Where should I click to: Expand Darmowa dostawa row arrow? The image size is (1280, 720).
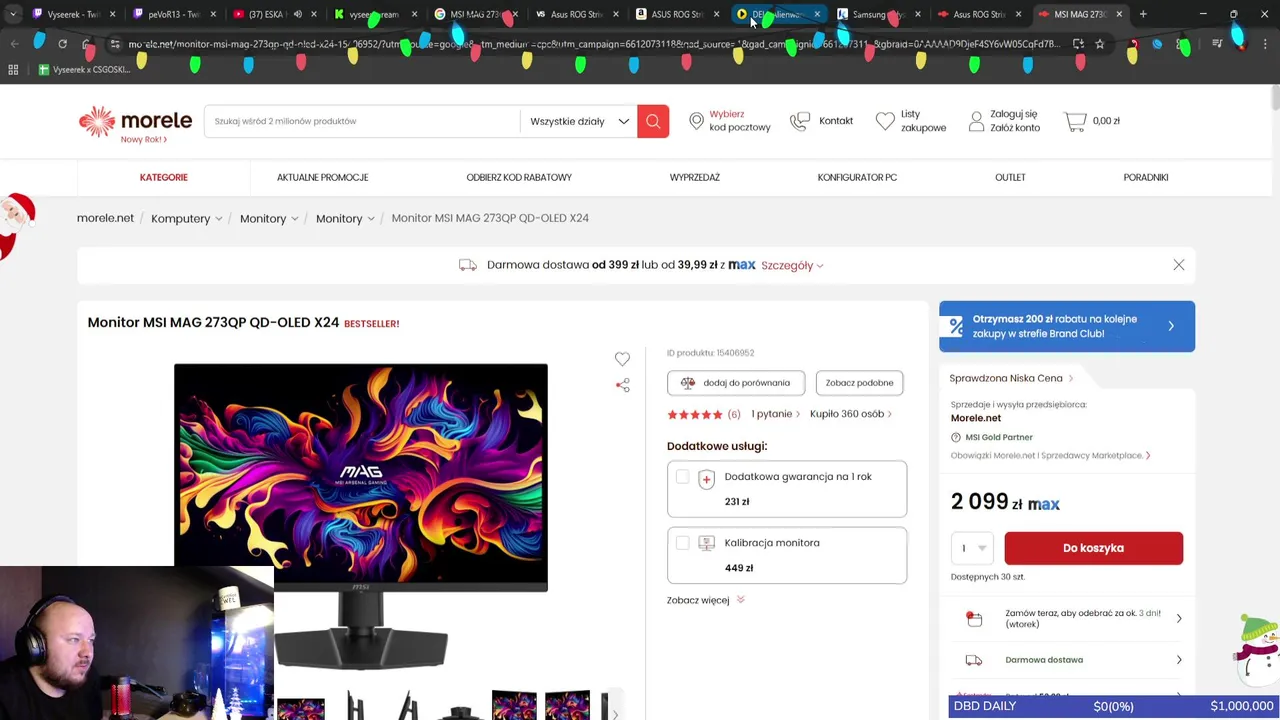tap(1179, 660)
